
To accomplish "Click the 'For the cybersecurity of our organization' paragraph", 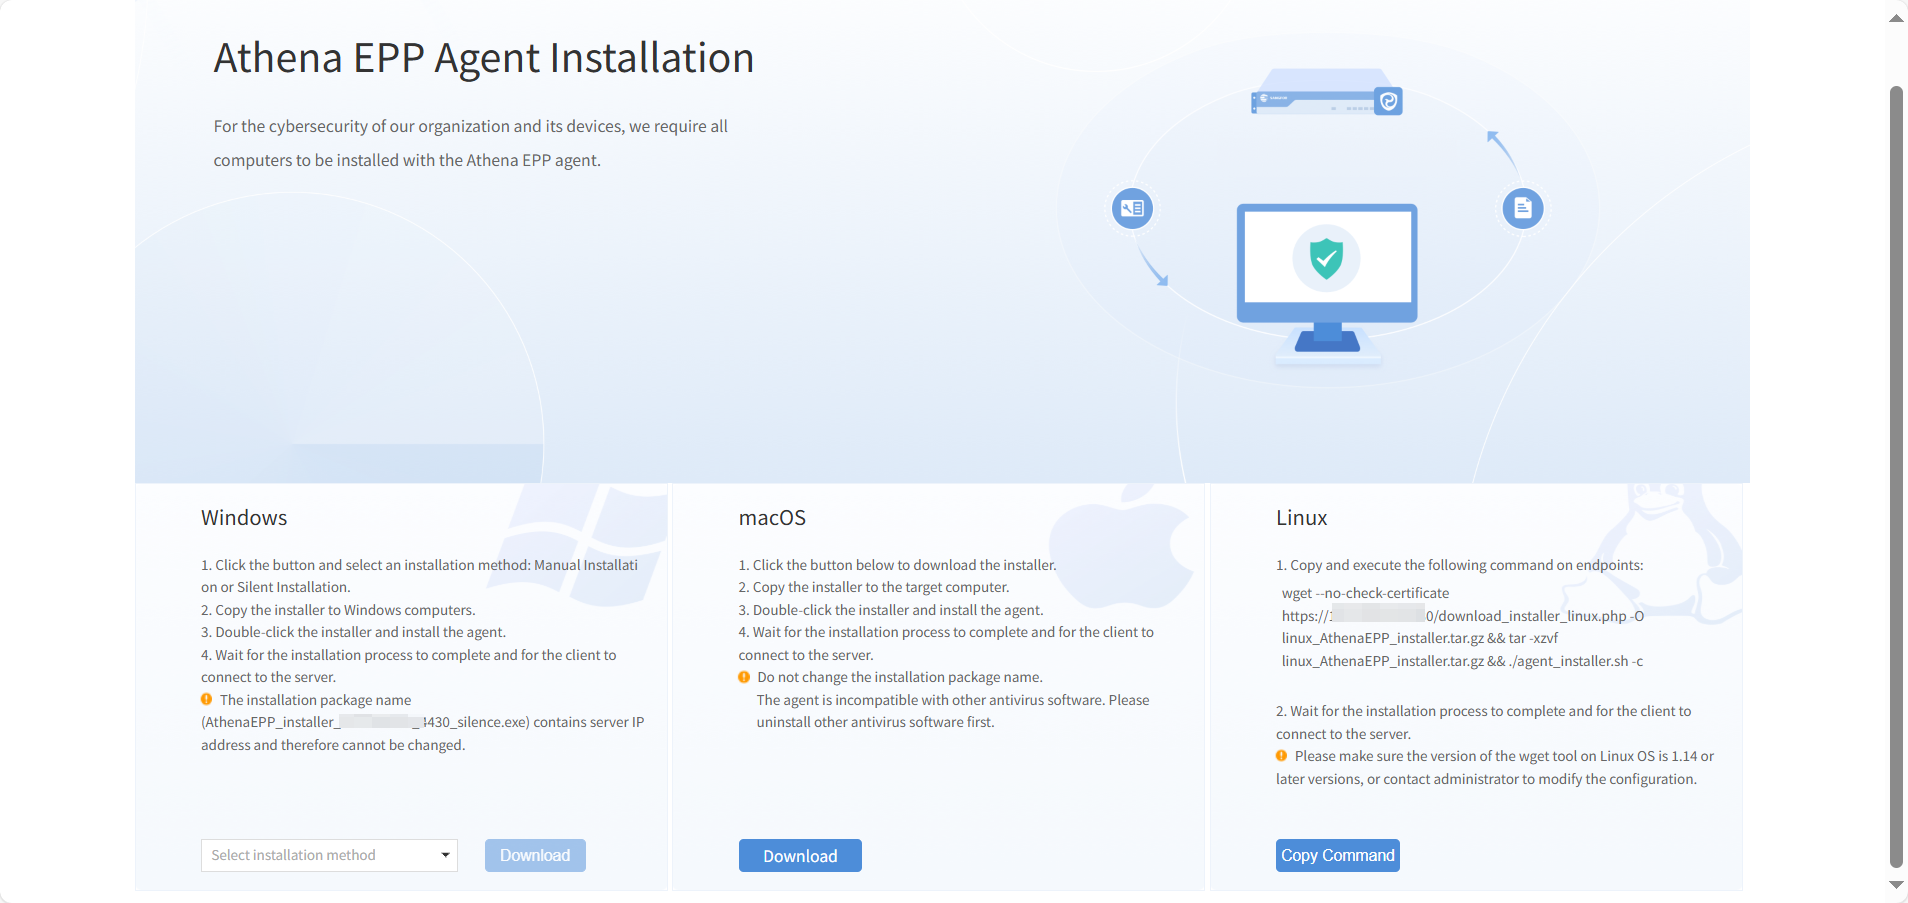I will 470,143.
